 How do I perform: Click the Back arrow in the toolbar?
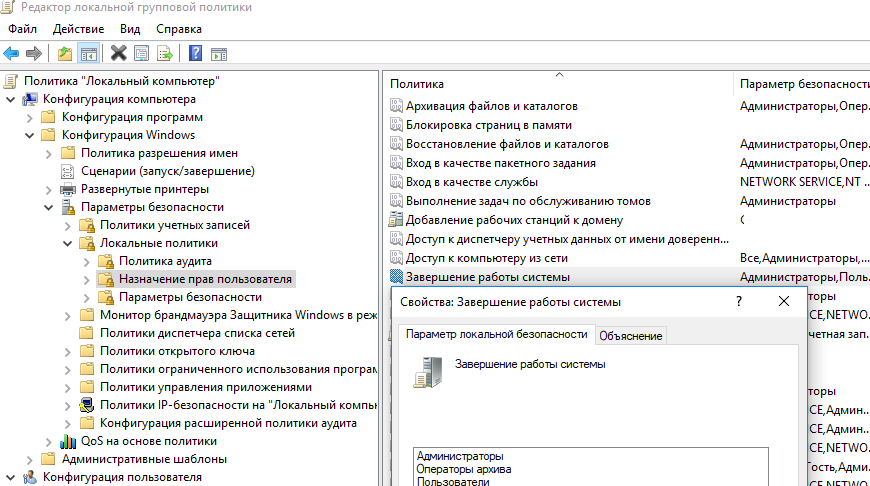pyautogui.click(x=11, y=53)
